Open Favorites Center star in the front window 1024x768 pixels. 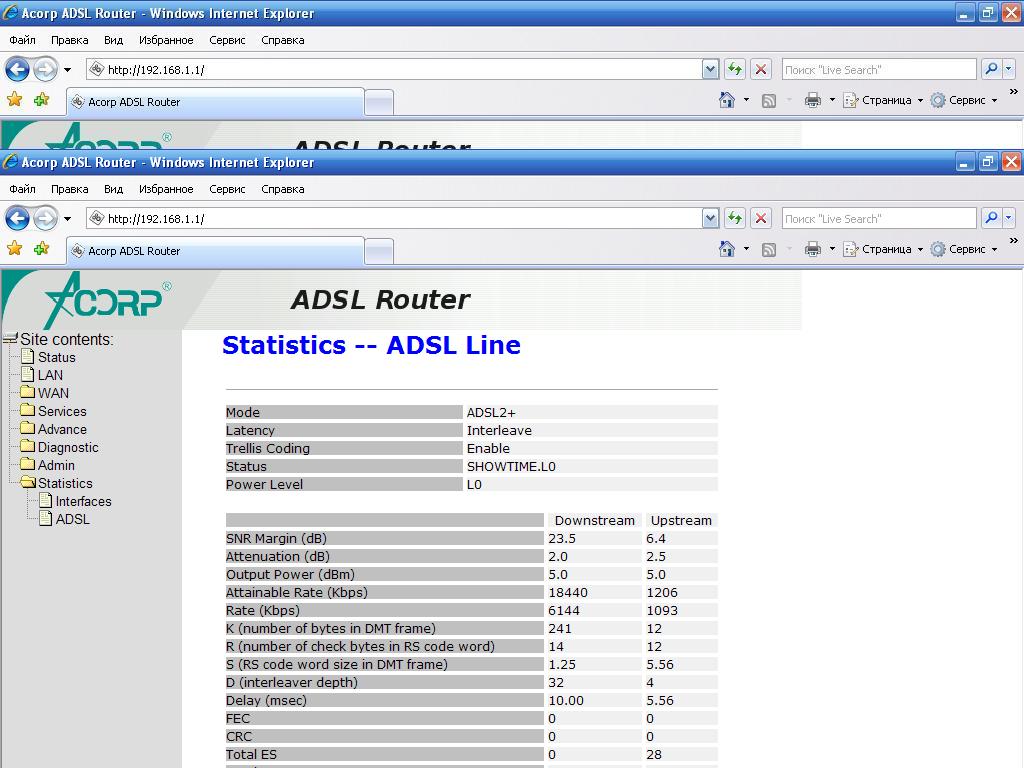(x=14, y=249)
